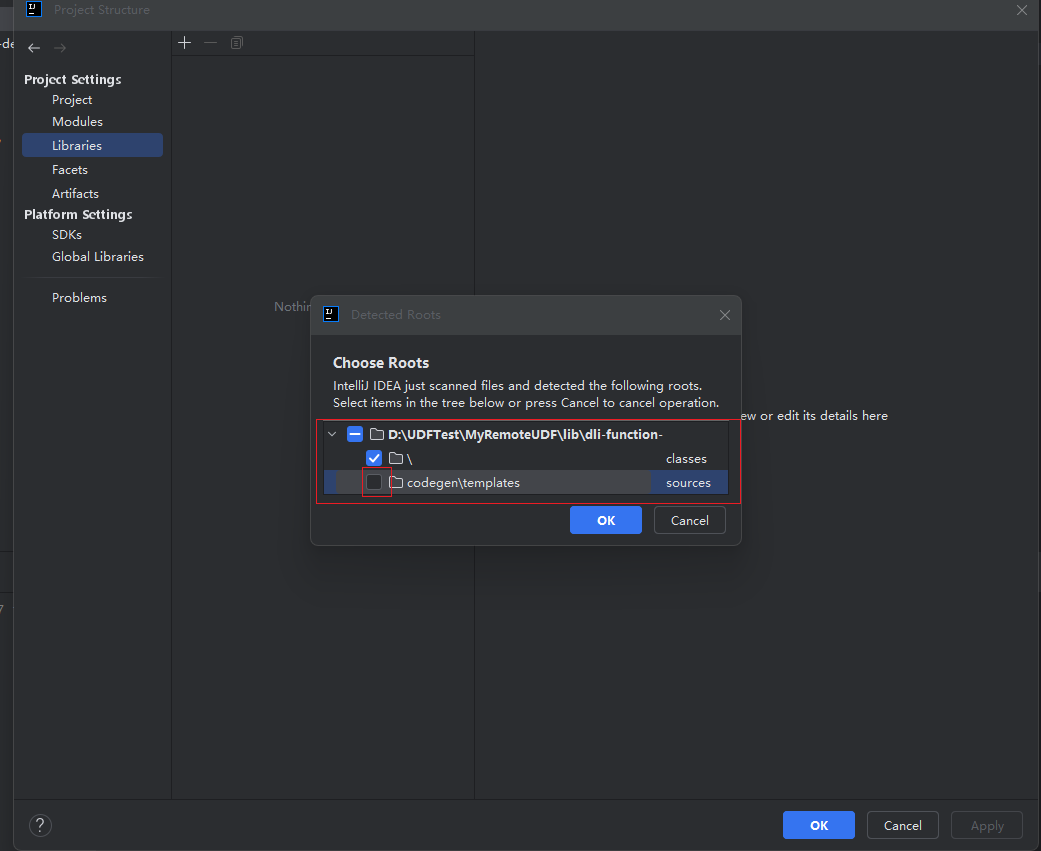Select the D:\UDFTest\MyRemoteUDF\lib\dli-function- row
Image resolution: width=1041 pixels, height=851 pixels.
[526, 434]
